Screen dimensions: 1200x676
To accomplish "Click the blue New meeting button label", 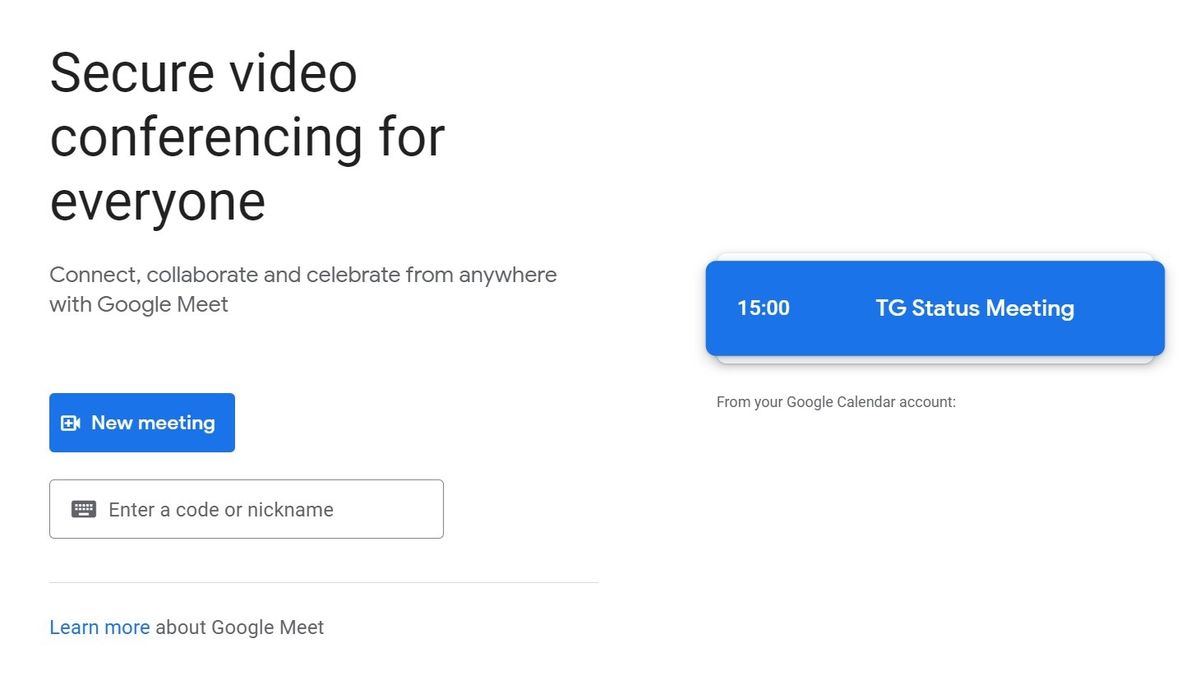I will click(154, 422).
